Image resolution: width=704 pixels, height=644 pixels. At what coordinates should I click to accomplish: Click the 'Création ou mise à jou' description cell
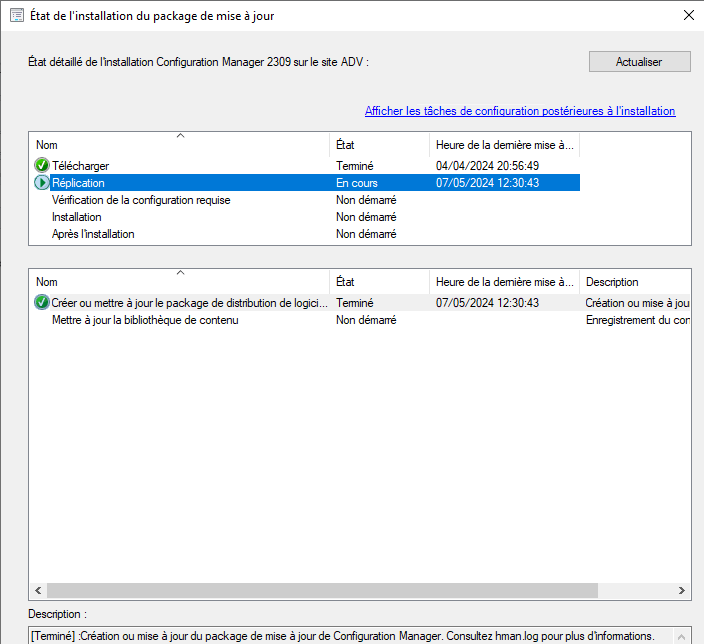point(638,303)
